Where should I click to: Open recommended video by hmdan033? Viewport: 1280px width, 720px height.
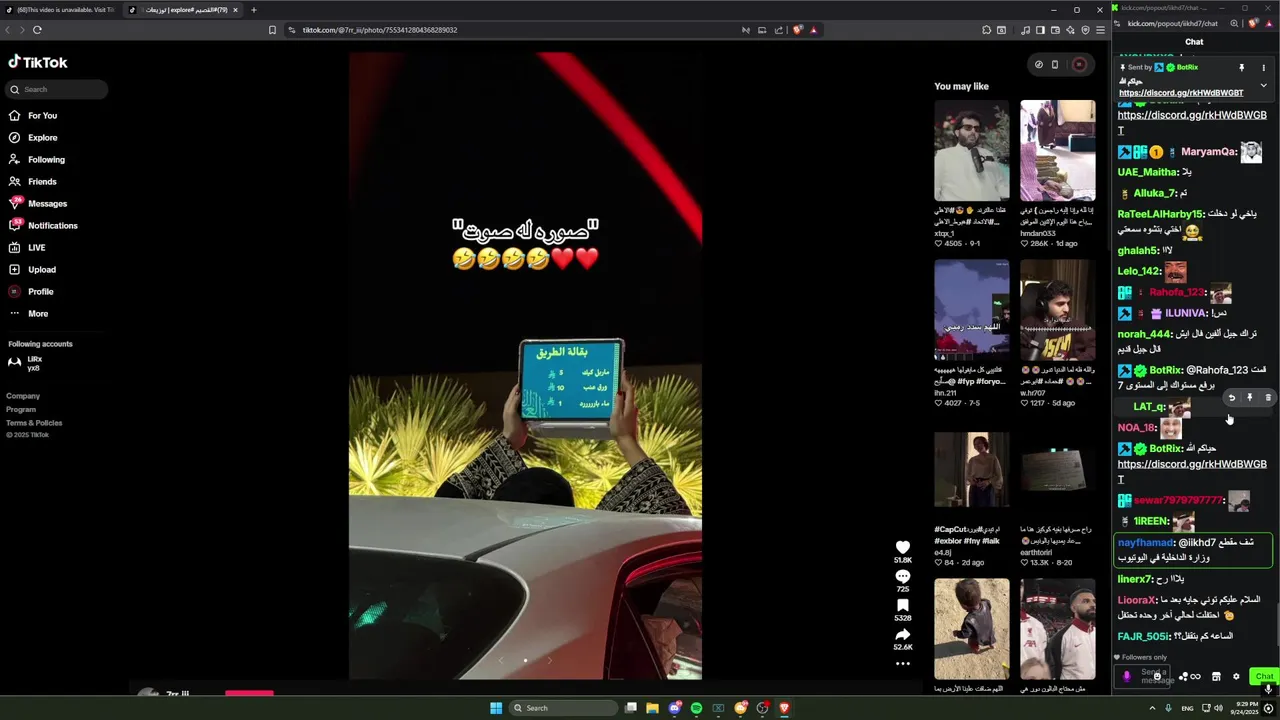pos(1058,151)
